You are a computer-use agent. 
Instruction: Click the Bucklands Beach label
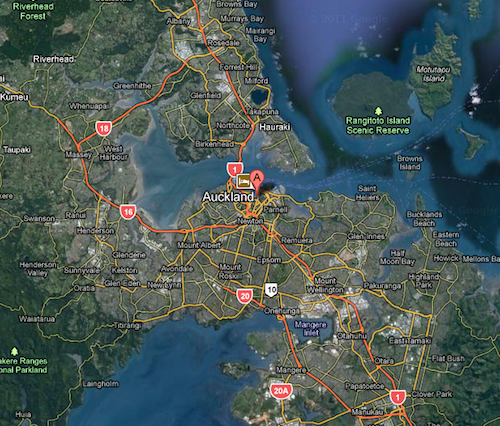(x=424, y=219)
